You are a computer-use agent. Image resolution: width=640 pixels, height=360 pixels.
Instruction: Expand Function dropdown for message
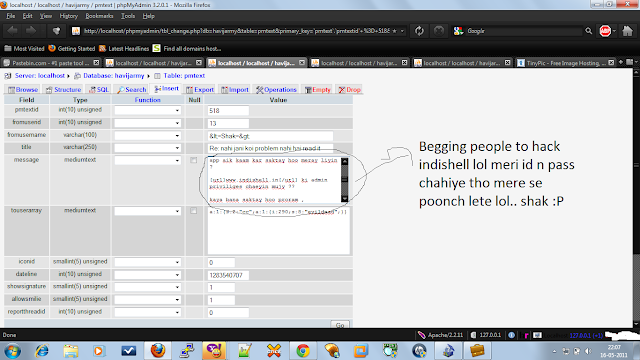coord(148,160)
